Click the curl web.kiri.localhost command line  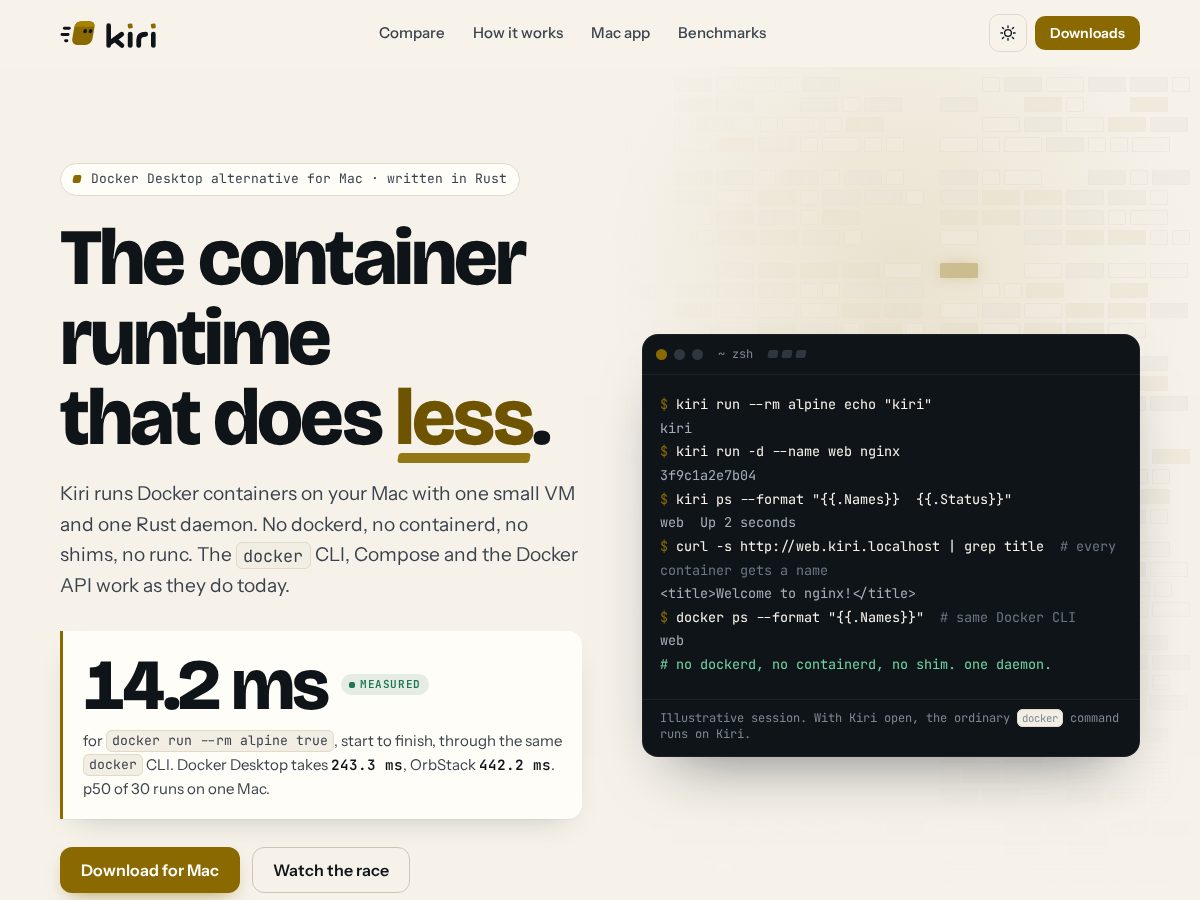(x=852, y=546)
